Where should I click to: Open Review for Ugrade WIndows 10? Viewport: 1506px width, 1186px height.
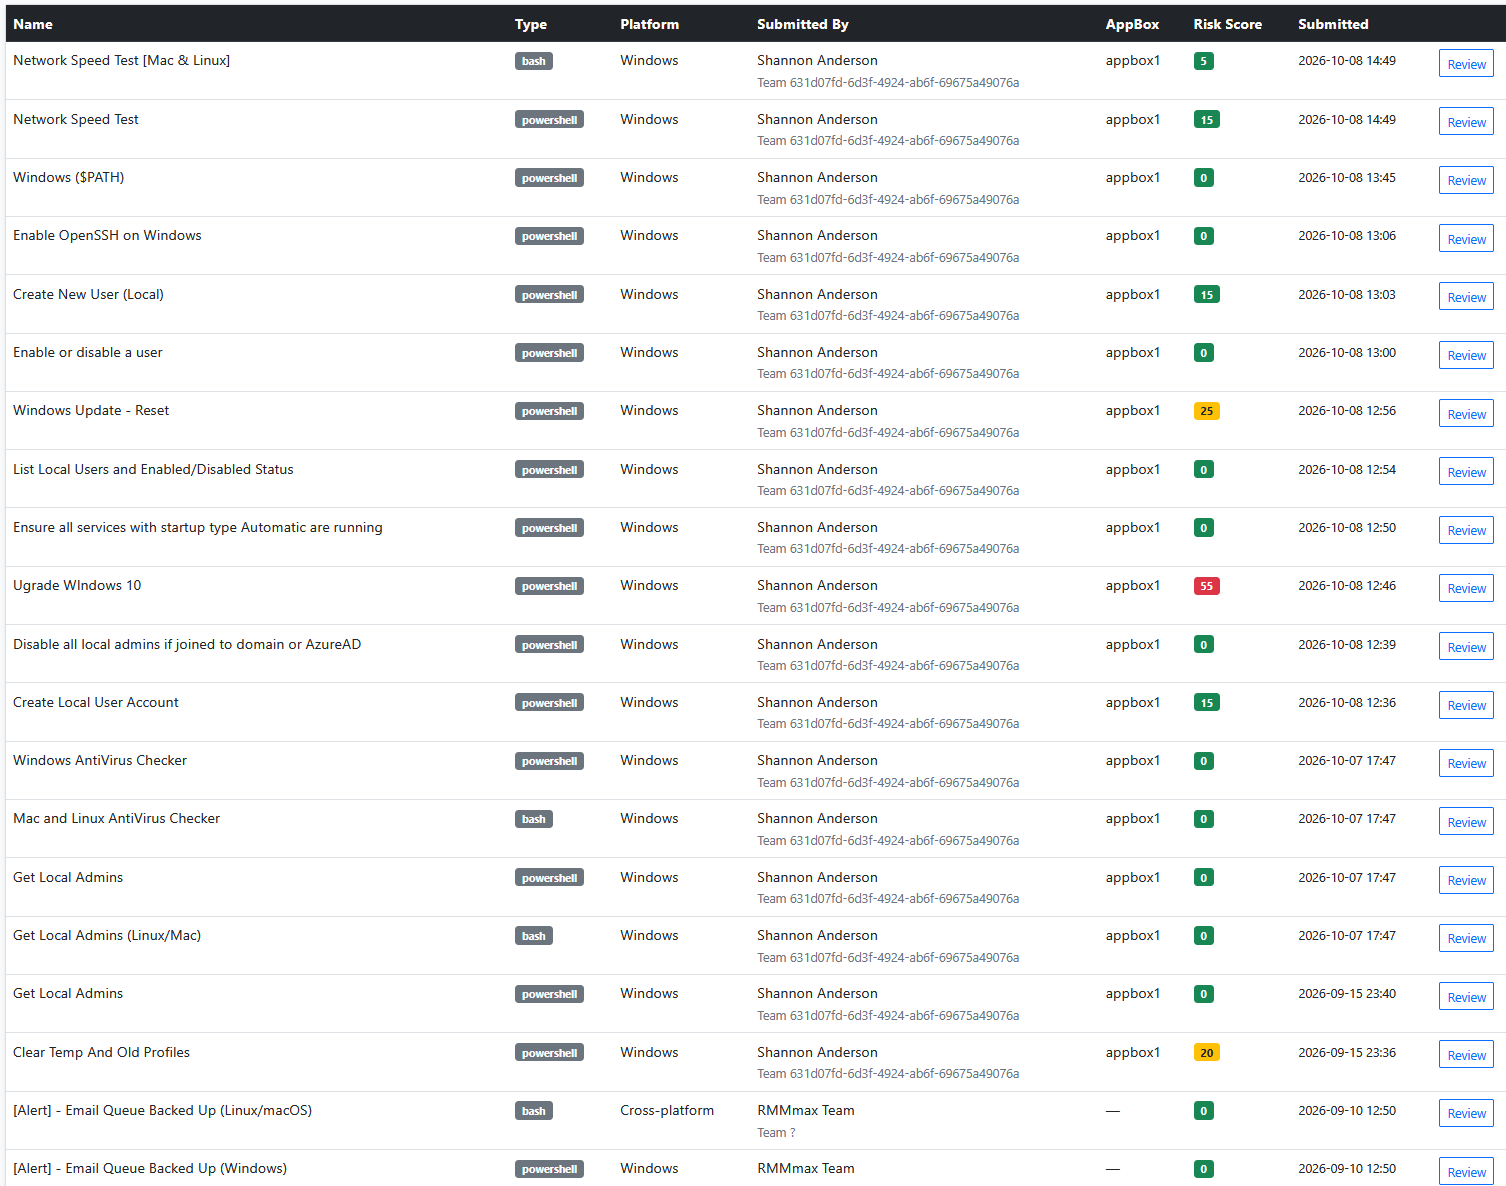click(x=1466, y=588)
